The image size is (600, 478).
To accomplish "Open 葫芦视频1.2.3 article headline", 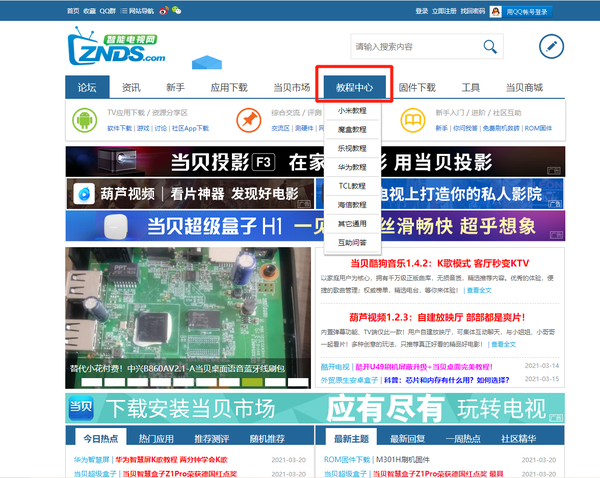I will tap(437, 317).
